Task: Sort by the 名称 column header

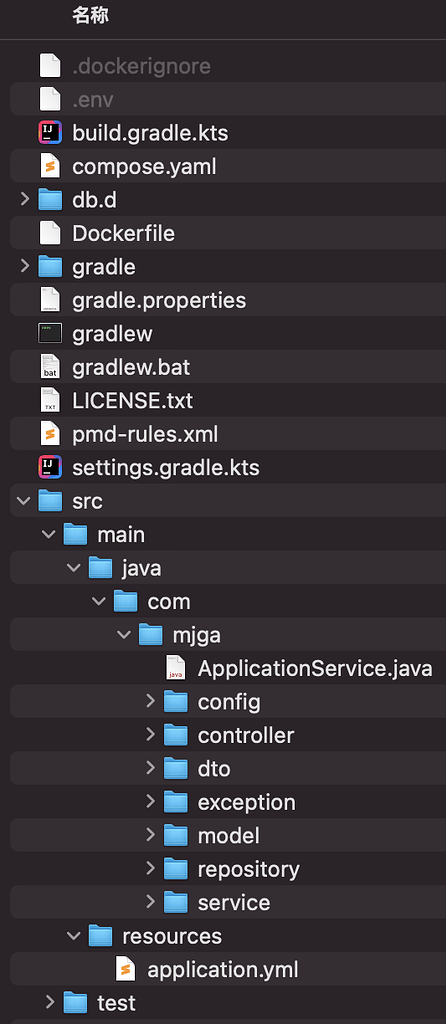Action: pos(90,16)
